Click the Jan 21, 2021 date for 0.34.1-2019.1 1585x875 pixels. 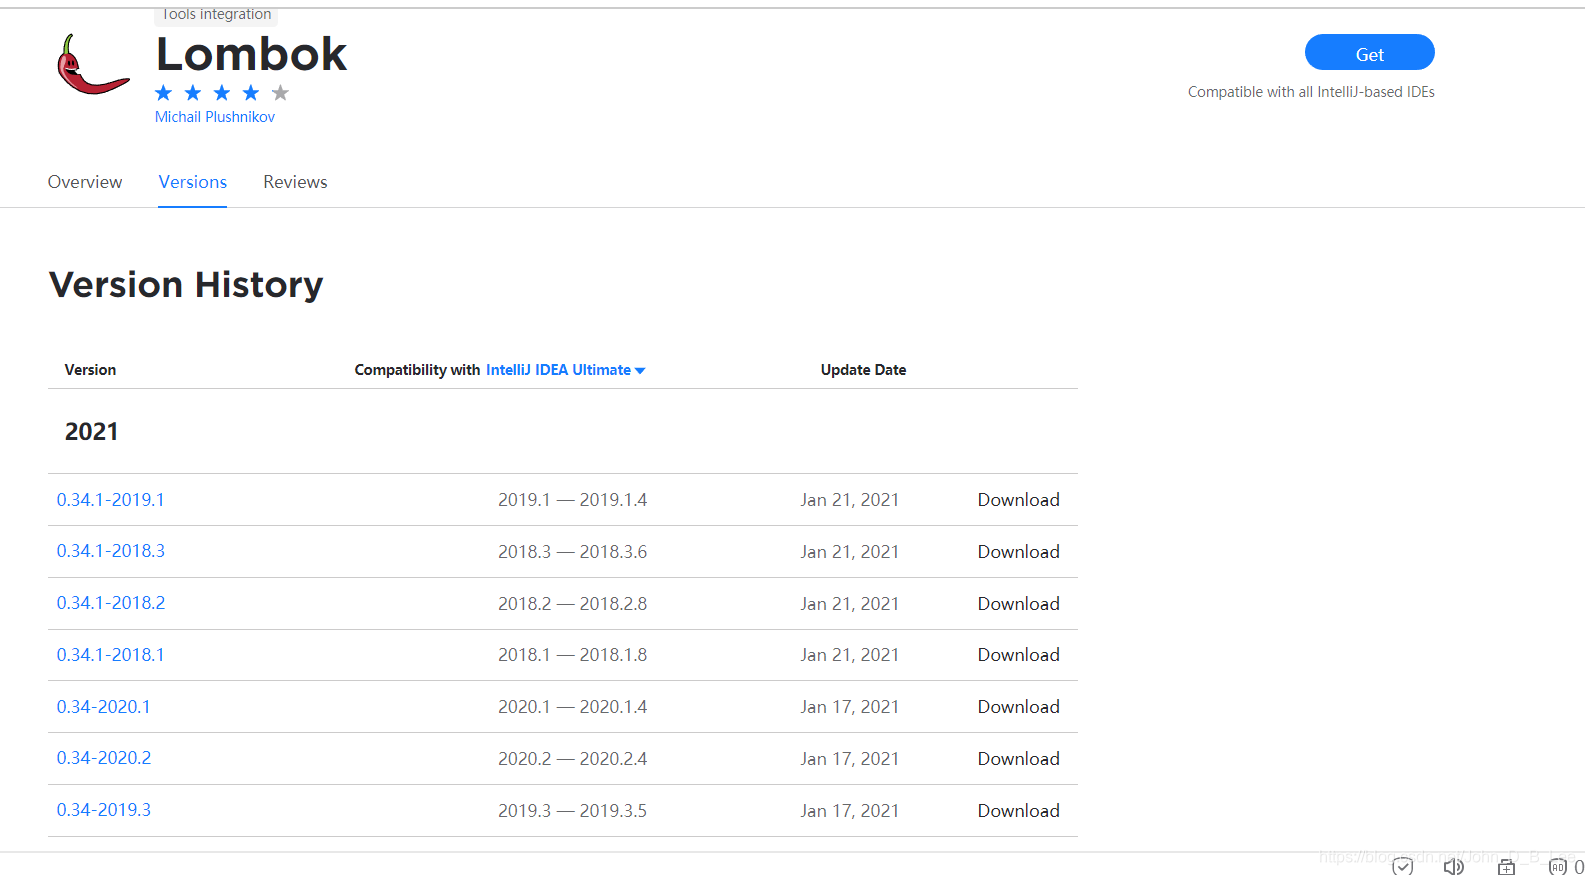coord(849,500)
